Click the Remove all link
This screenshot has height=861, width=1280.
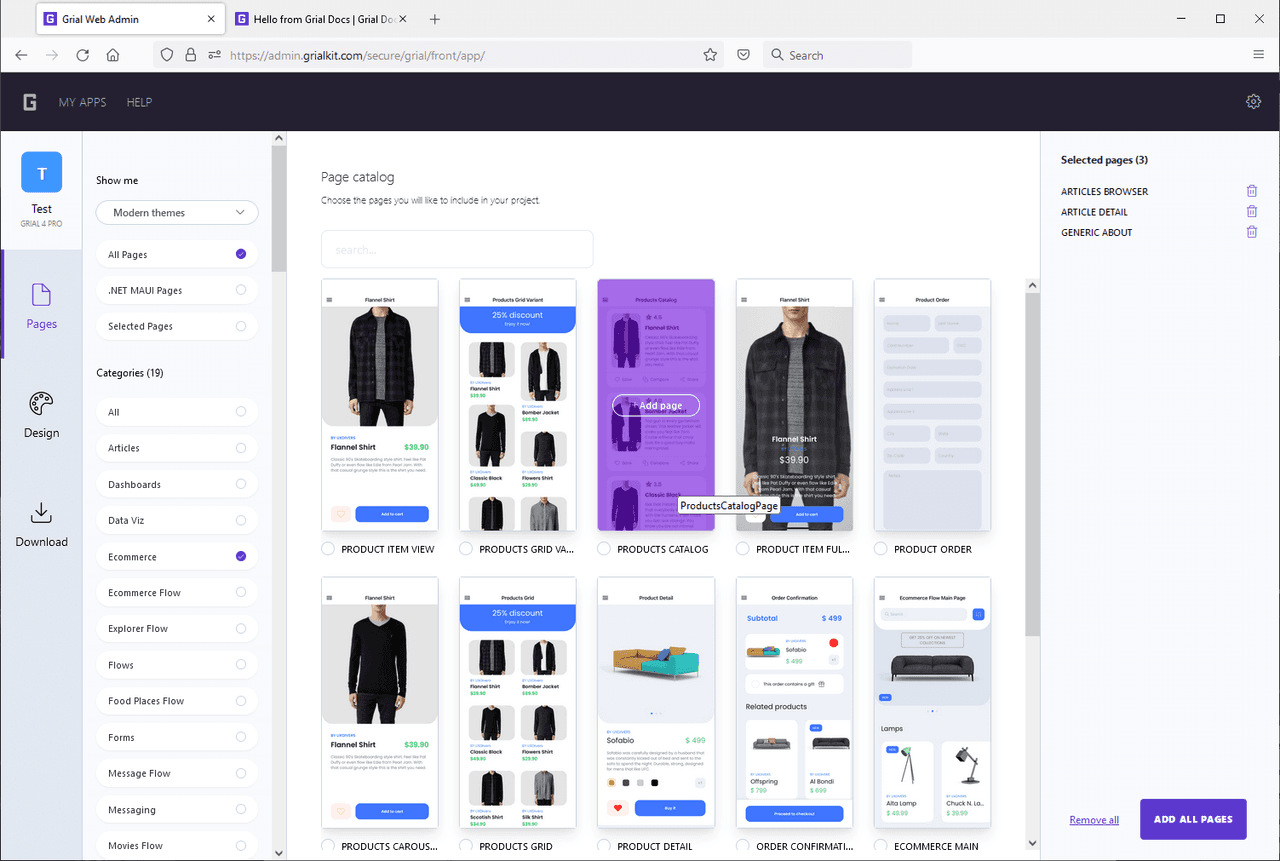pos(1094,820)
